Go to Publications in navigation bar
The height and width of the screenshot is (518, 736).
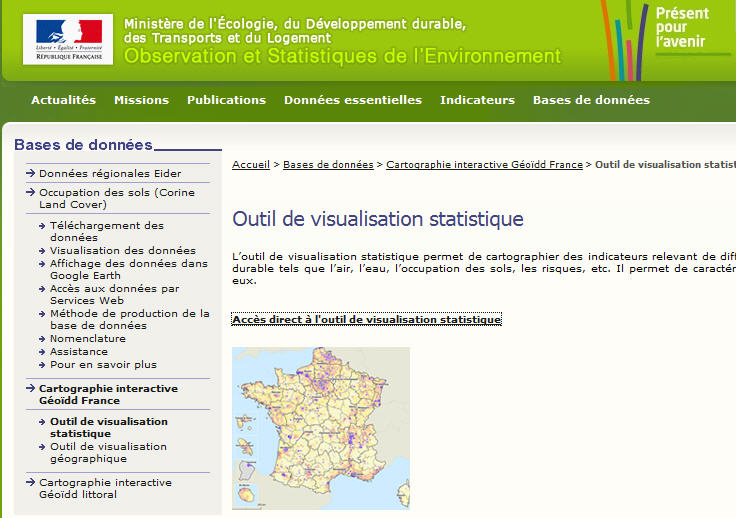coord(226,100)
